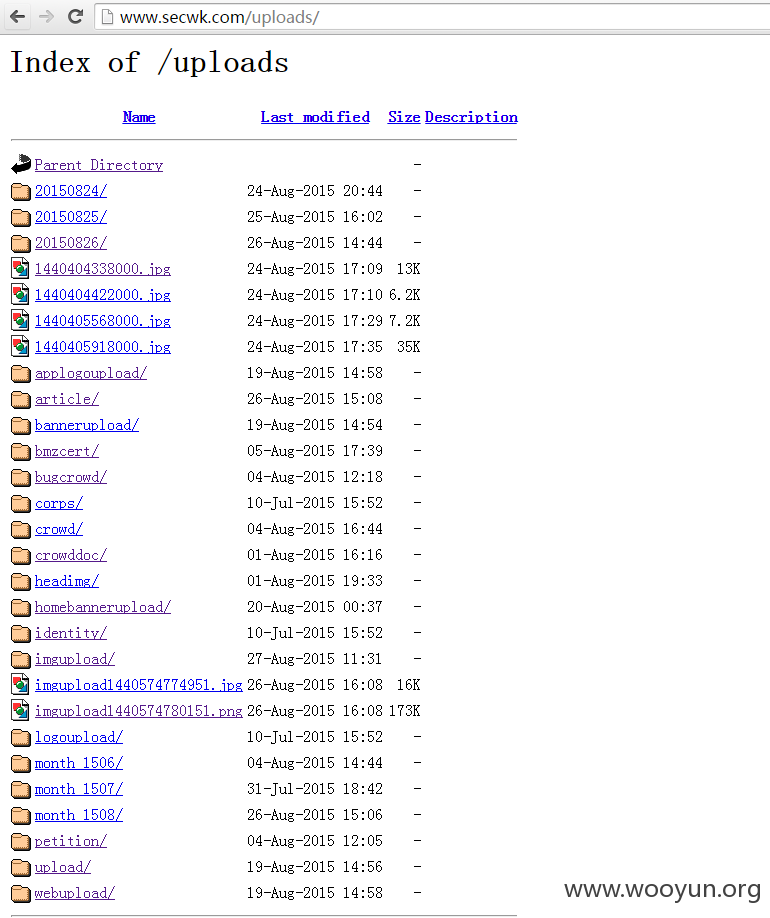Open the webupload/ directory
The height and width of the screenshot is (918, 770).
(x=75, y=893)
